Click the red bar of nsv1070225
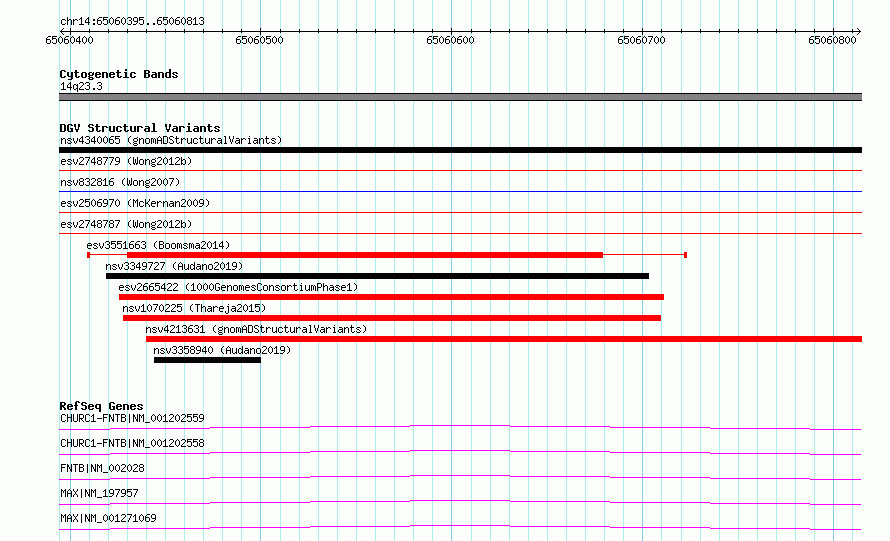Screen dimensions: 890x541 tap(392, 318)
